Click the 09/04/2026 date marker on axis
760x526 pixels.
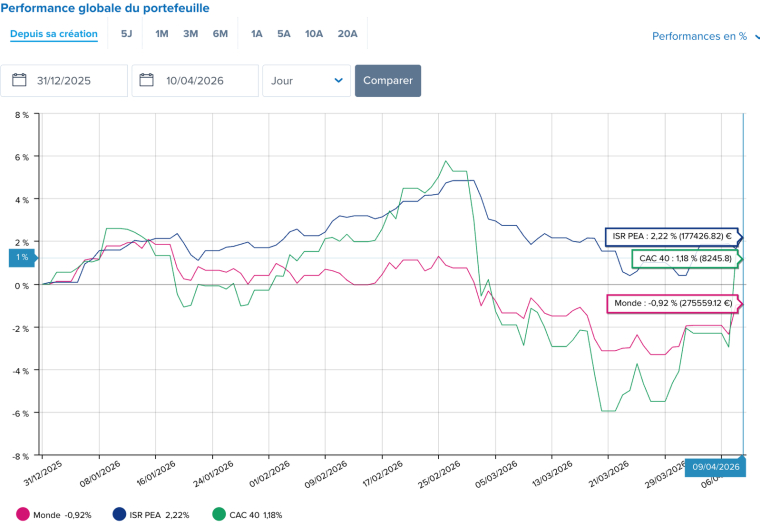pos(714,467)
